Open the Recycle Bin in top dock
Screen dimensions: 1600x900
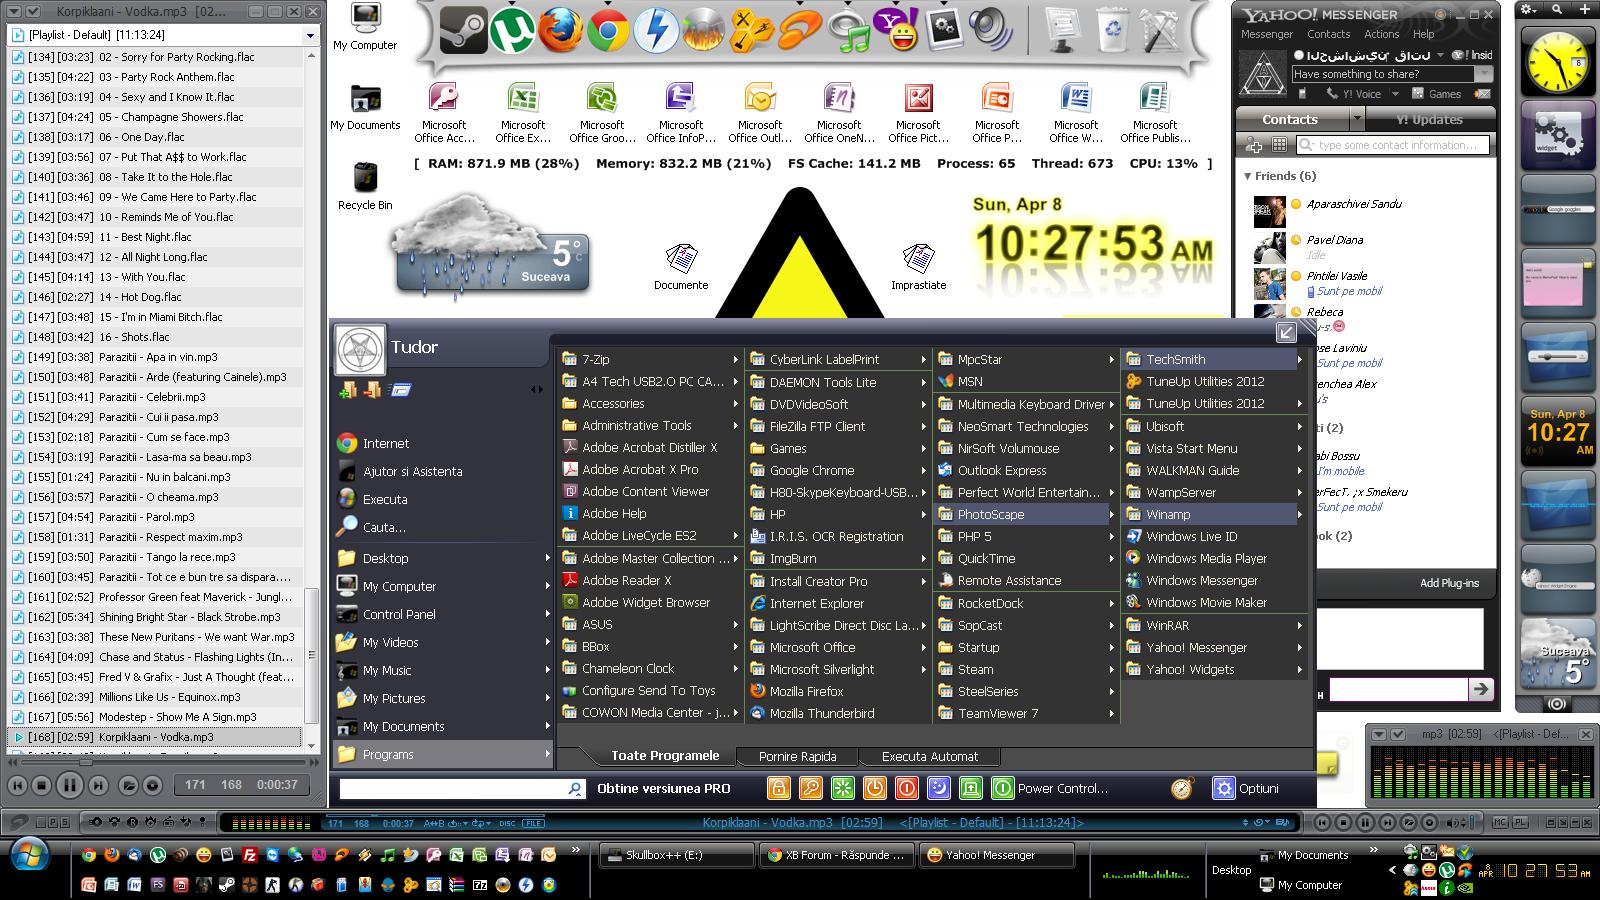click(1112, 30)
